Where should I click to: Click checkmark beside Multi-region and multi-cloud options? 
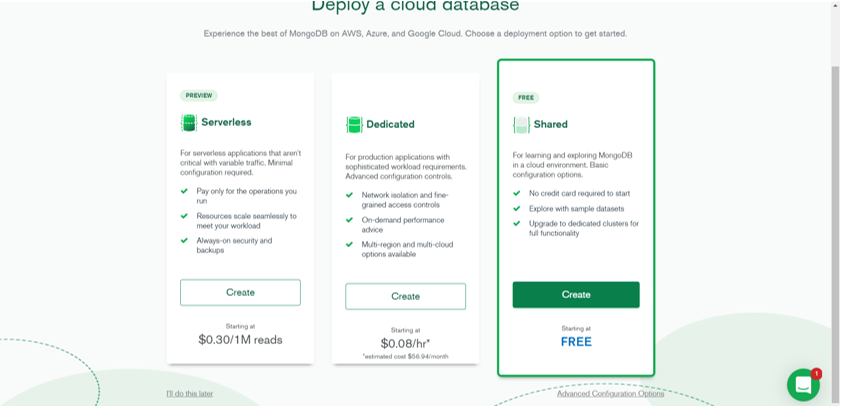(x=349, y=244)
